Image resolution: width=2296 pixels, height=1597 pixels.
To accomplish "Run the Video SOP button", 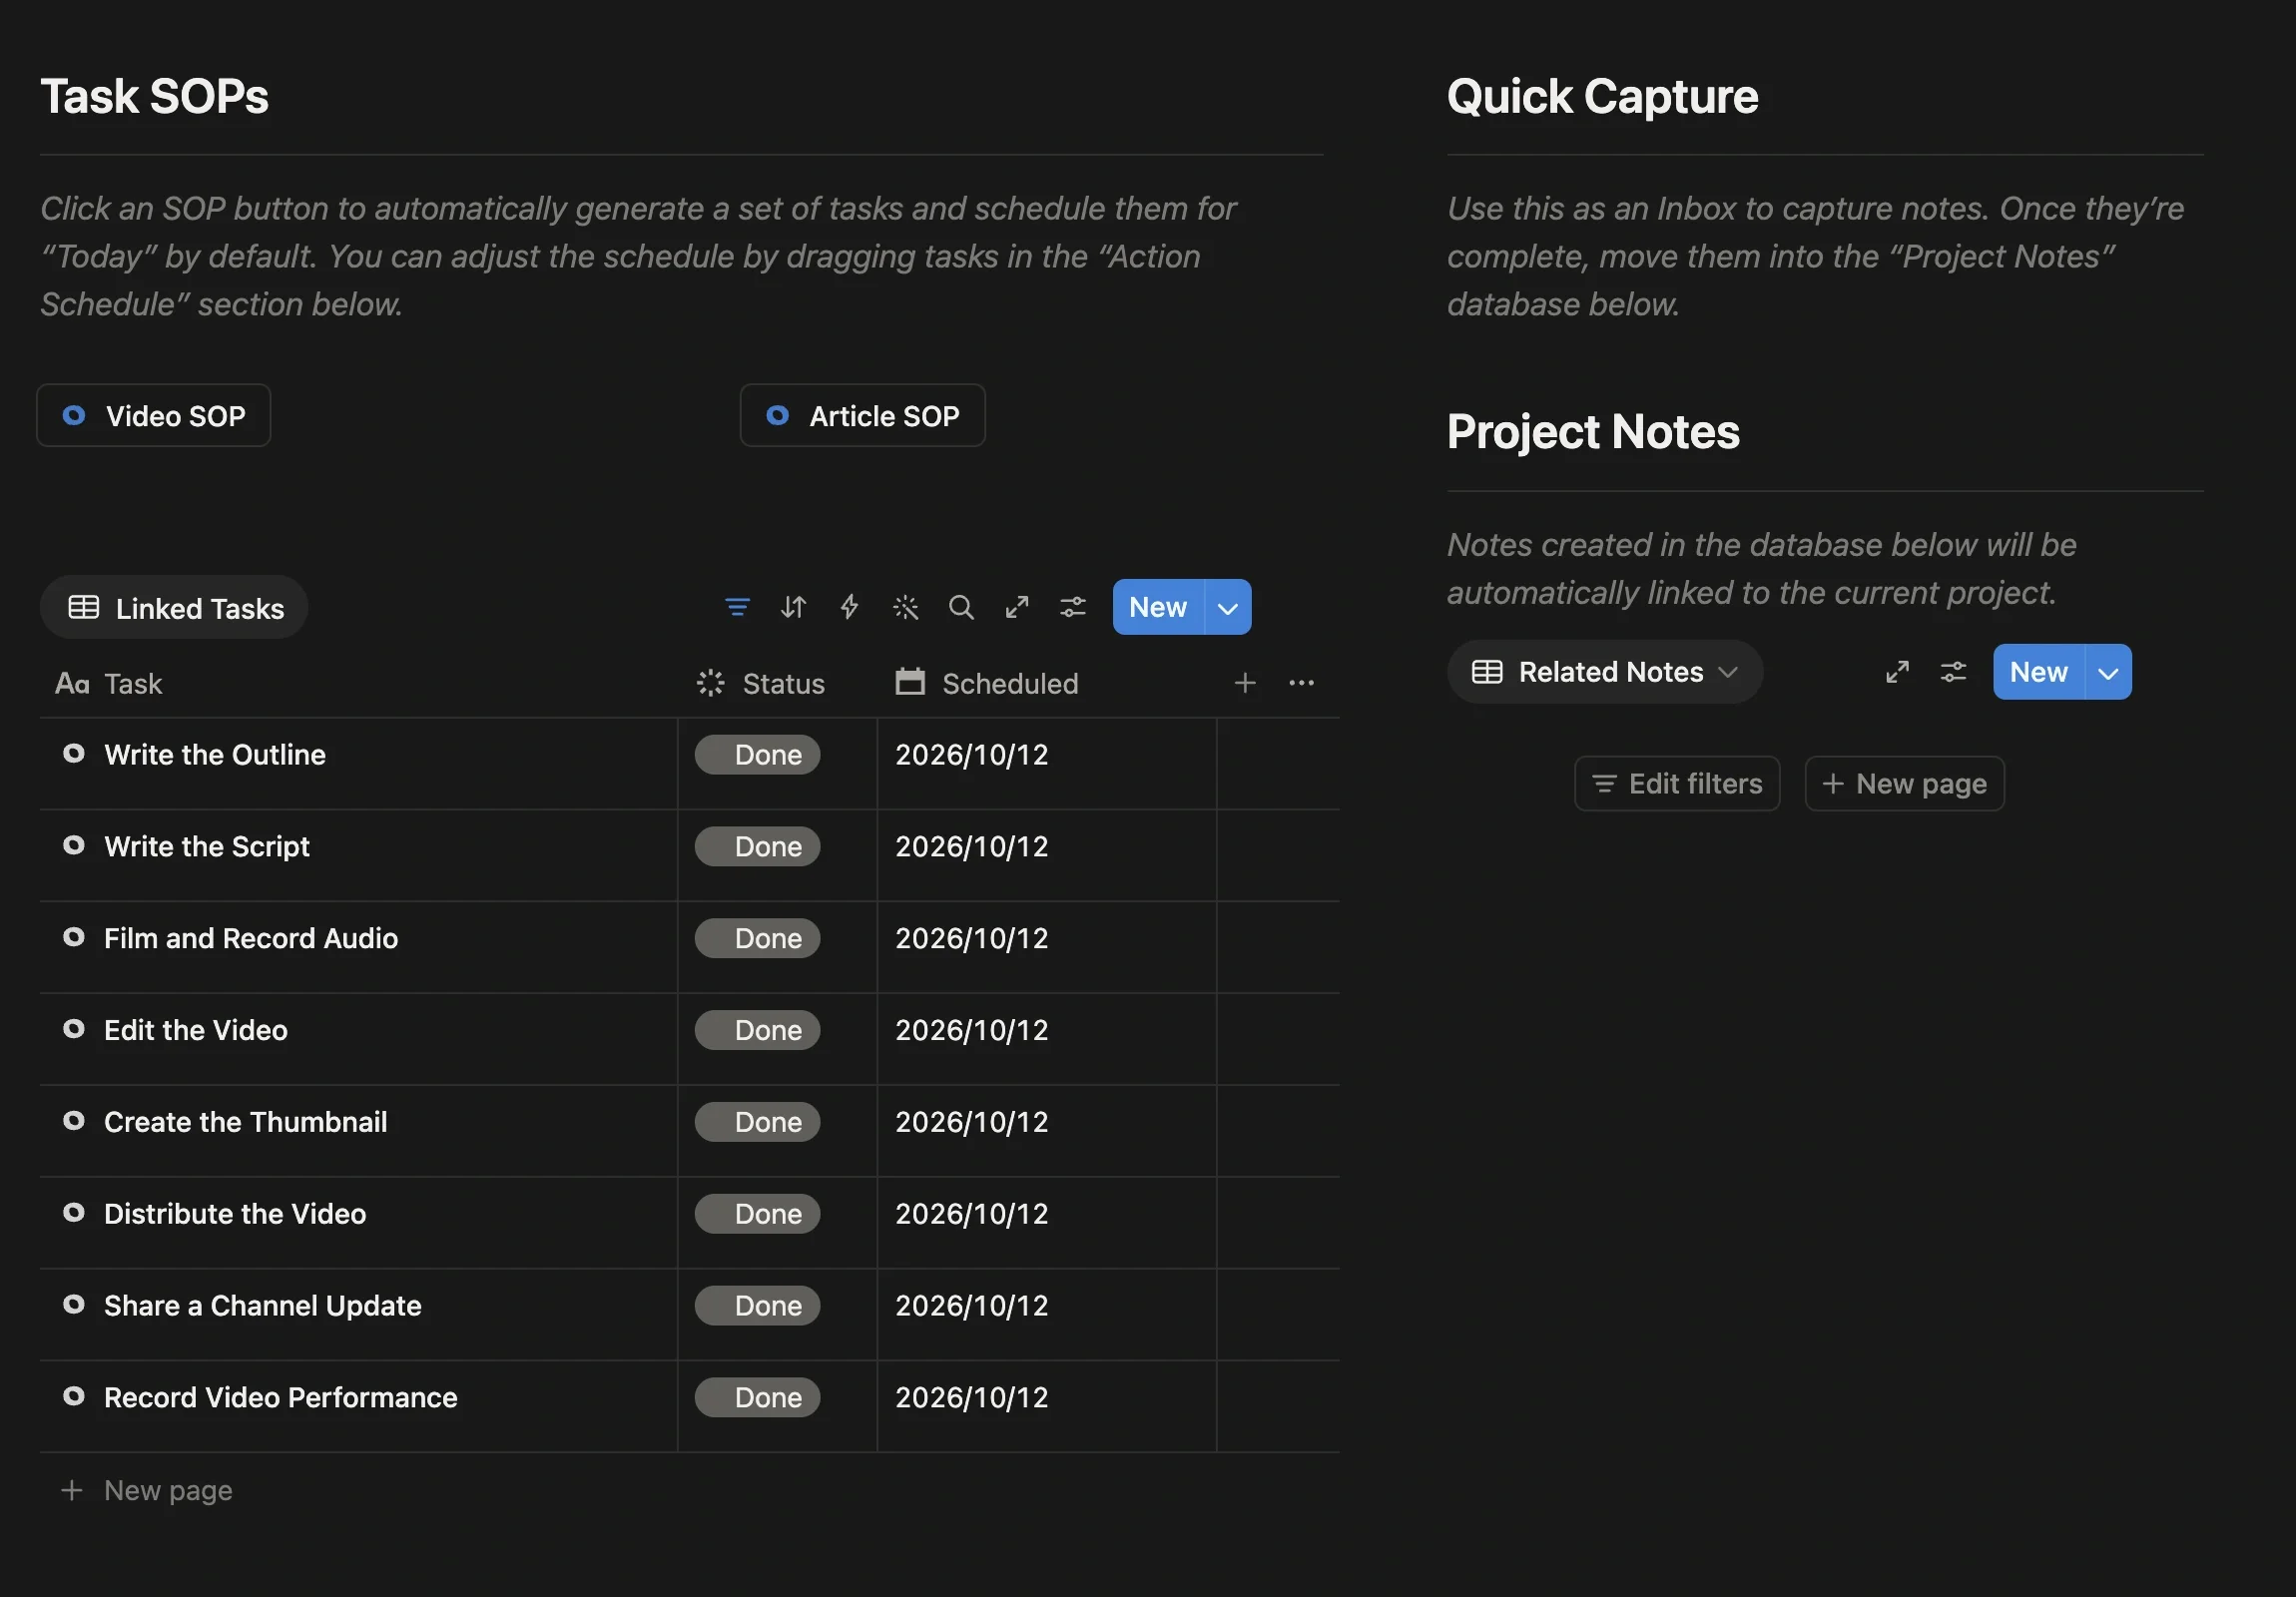I will (x=154, y=415).
